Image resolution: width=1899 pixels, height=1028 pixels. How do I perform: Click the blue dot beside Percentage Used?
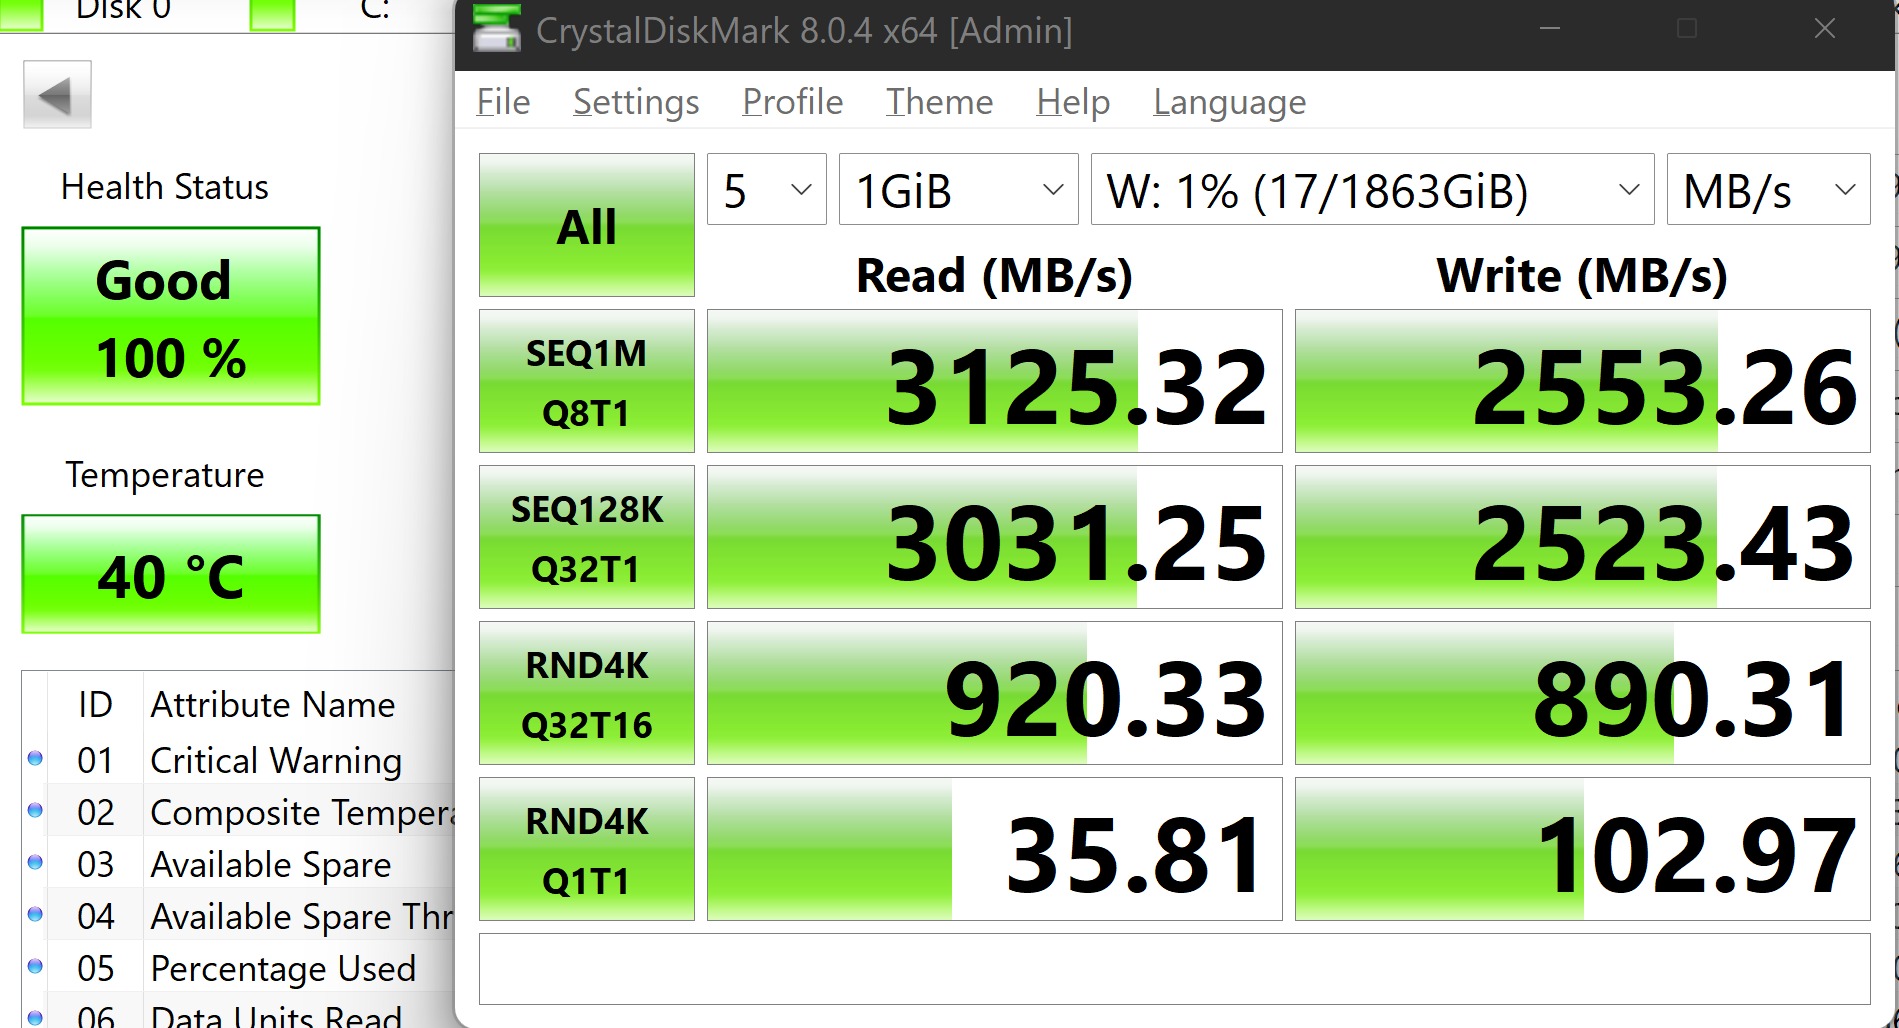pos(36,968)
